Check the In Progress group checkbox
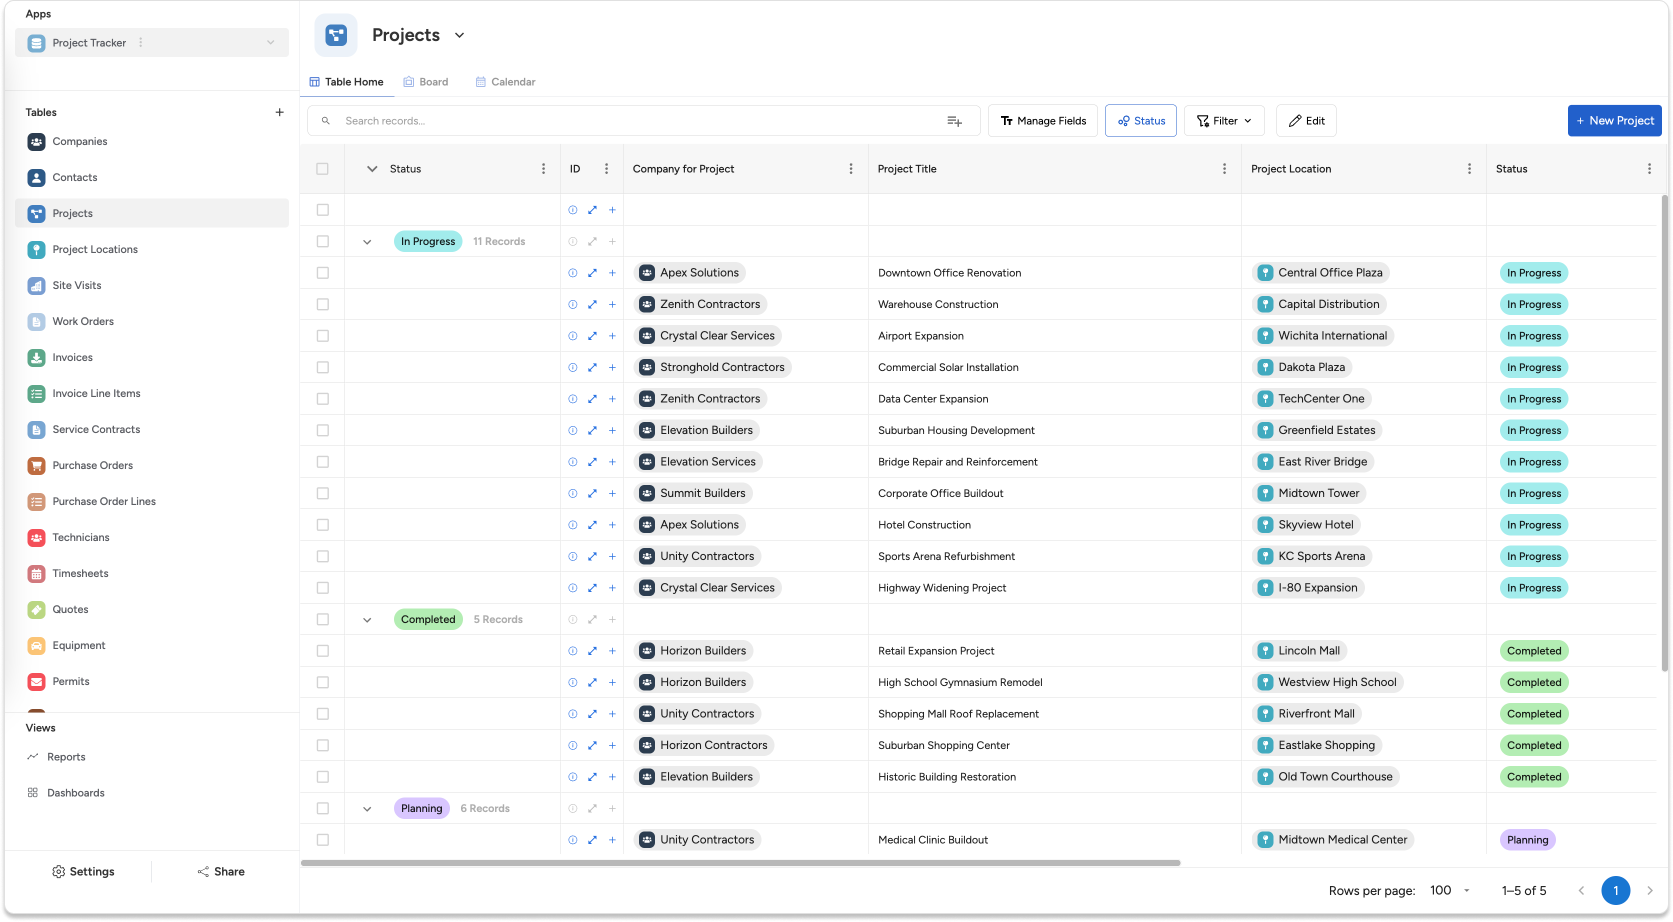1673x922 pixels. point(322,241)
